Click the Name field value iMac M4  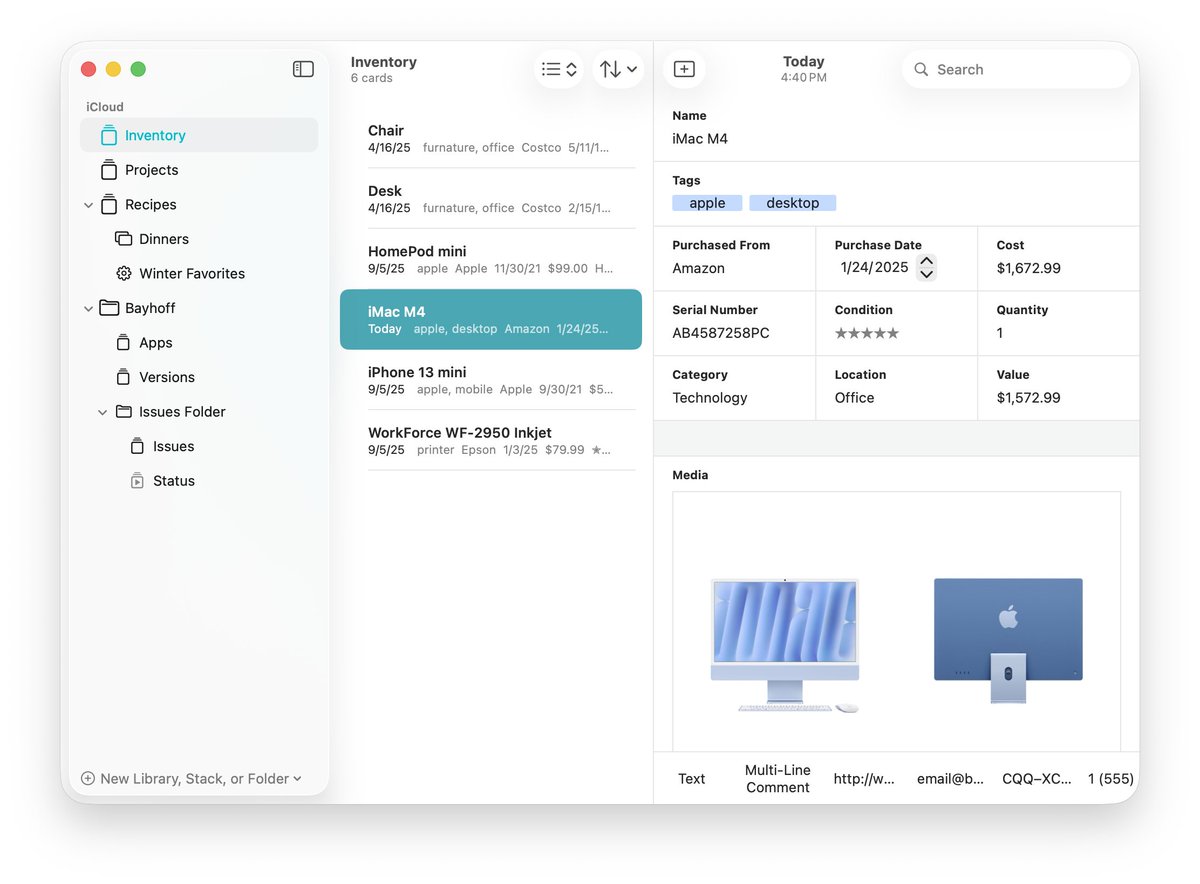700,139
